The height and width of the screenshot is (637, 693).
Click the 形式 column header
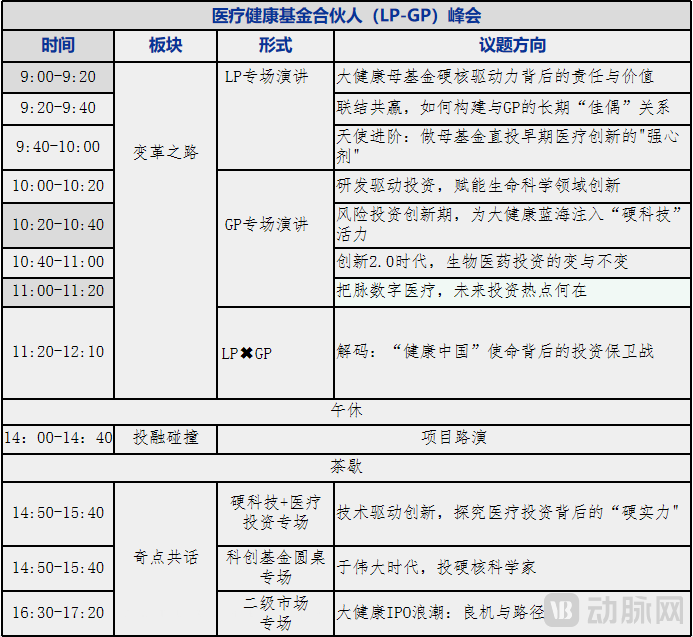[x=275, y=46]
